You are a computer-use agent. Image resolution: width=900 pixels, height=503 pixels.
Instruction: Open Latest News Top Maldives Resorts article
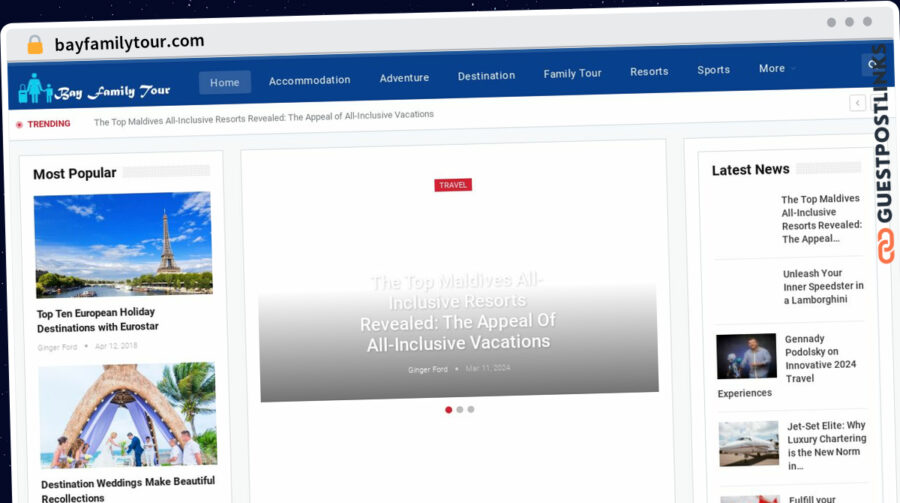821,219
